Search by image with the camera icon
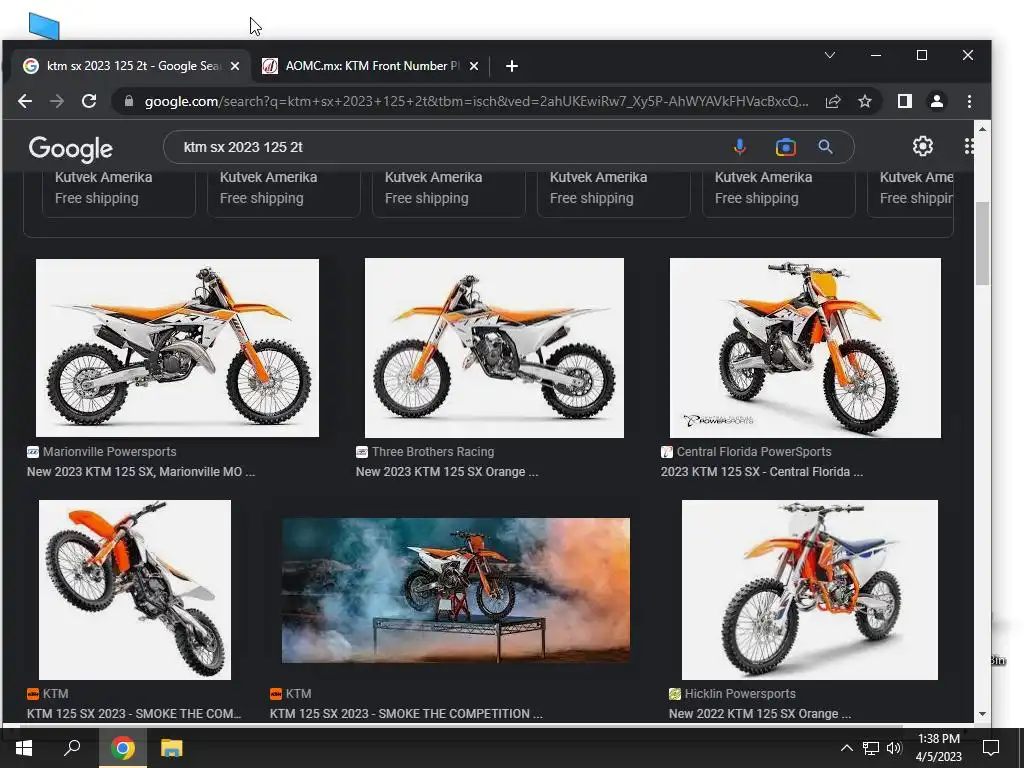This screenshot has width=1024, height=768. (786, 147)
